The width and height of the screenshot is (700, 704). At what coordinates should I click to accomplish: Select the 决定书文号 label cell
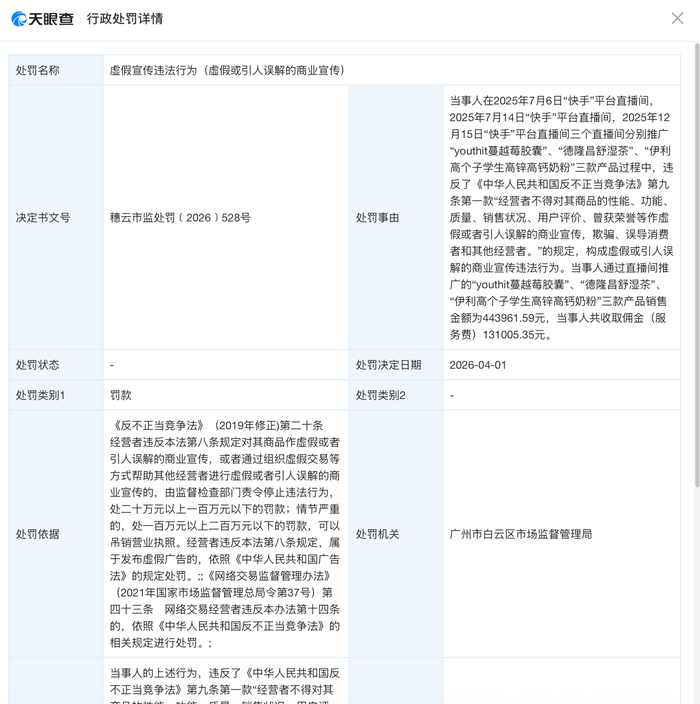coord(43,217)
